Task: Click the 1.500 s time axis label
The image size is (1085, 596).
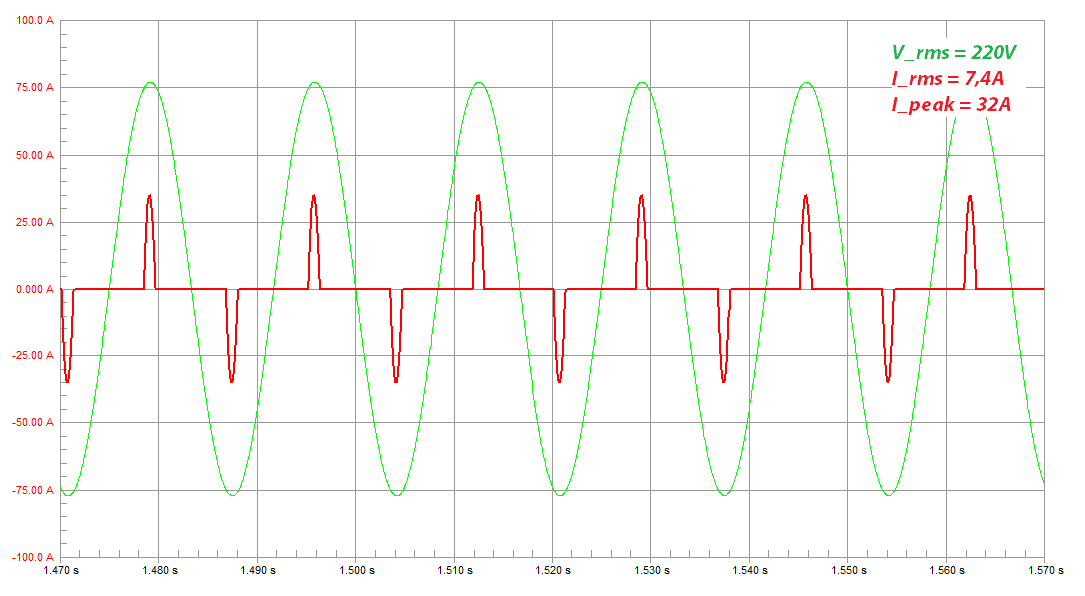Action: [356, 571]
